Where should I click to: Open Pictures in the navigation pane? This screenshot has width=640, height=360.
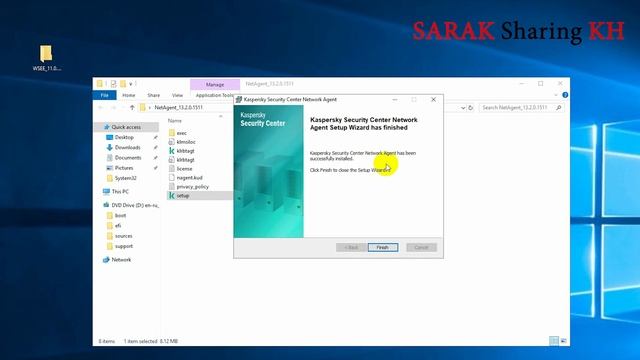(124, 168)
